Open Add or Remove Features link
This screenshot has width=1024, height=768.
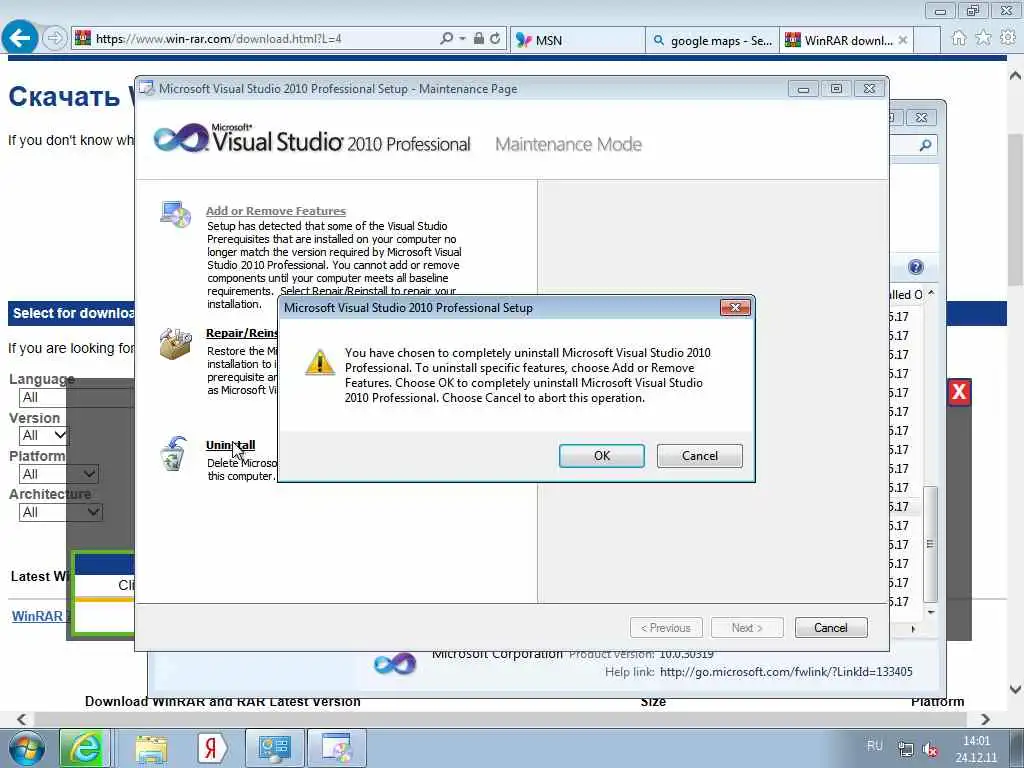[x=276, y=211]
